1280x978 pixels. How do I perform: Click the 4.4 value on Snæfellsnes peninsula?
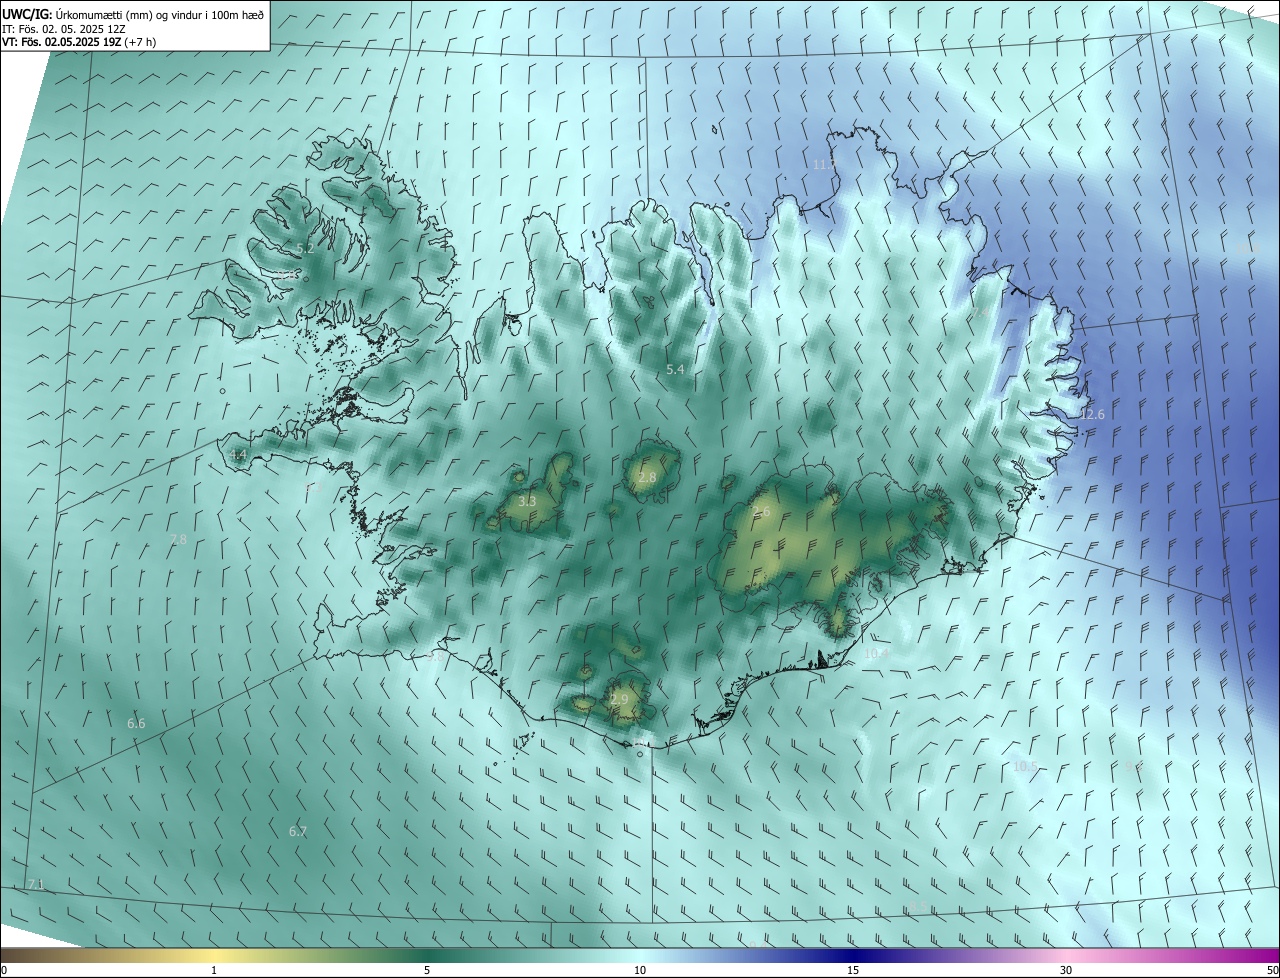(238, 454)
